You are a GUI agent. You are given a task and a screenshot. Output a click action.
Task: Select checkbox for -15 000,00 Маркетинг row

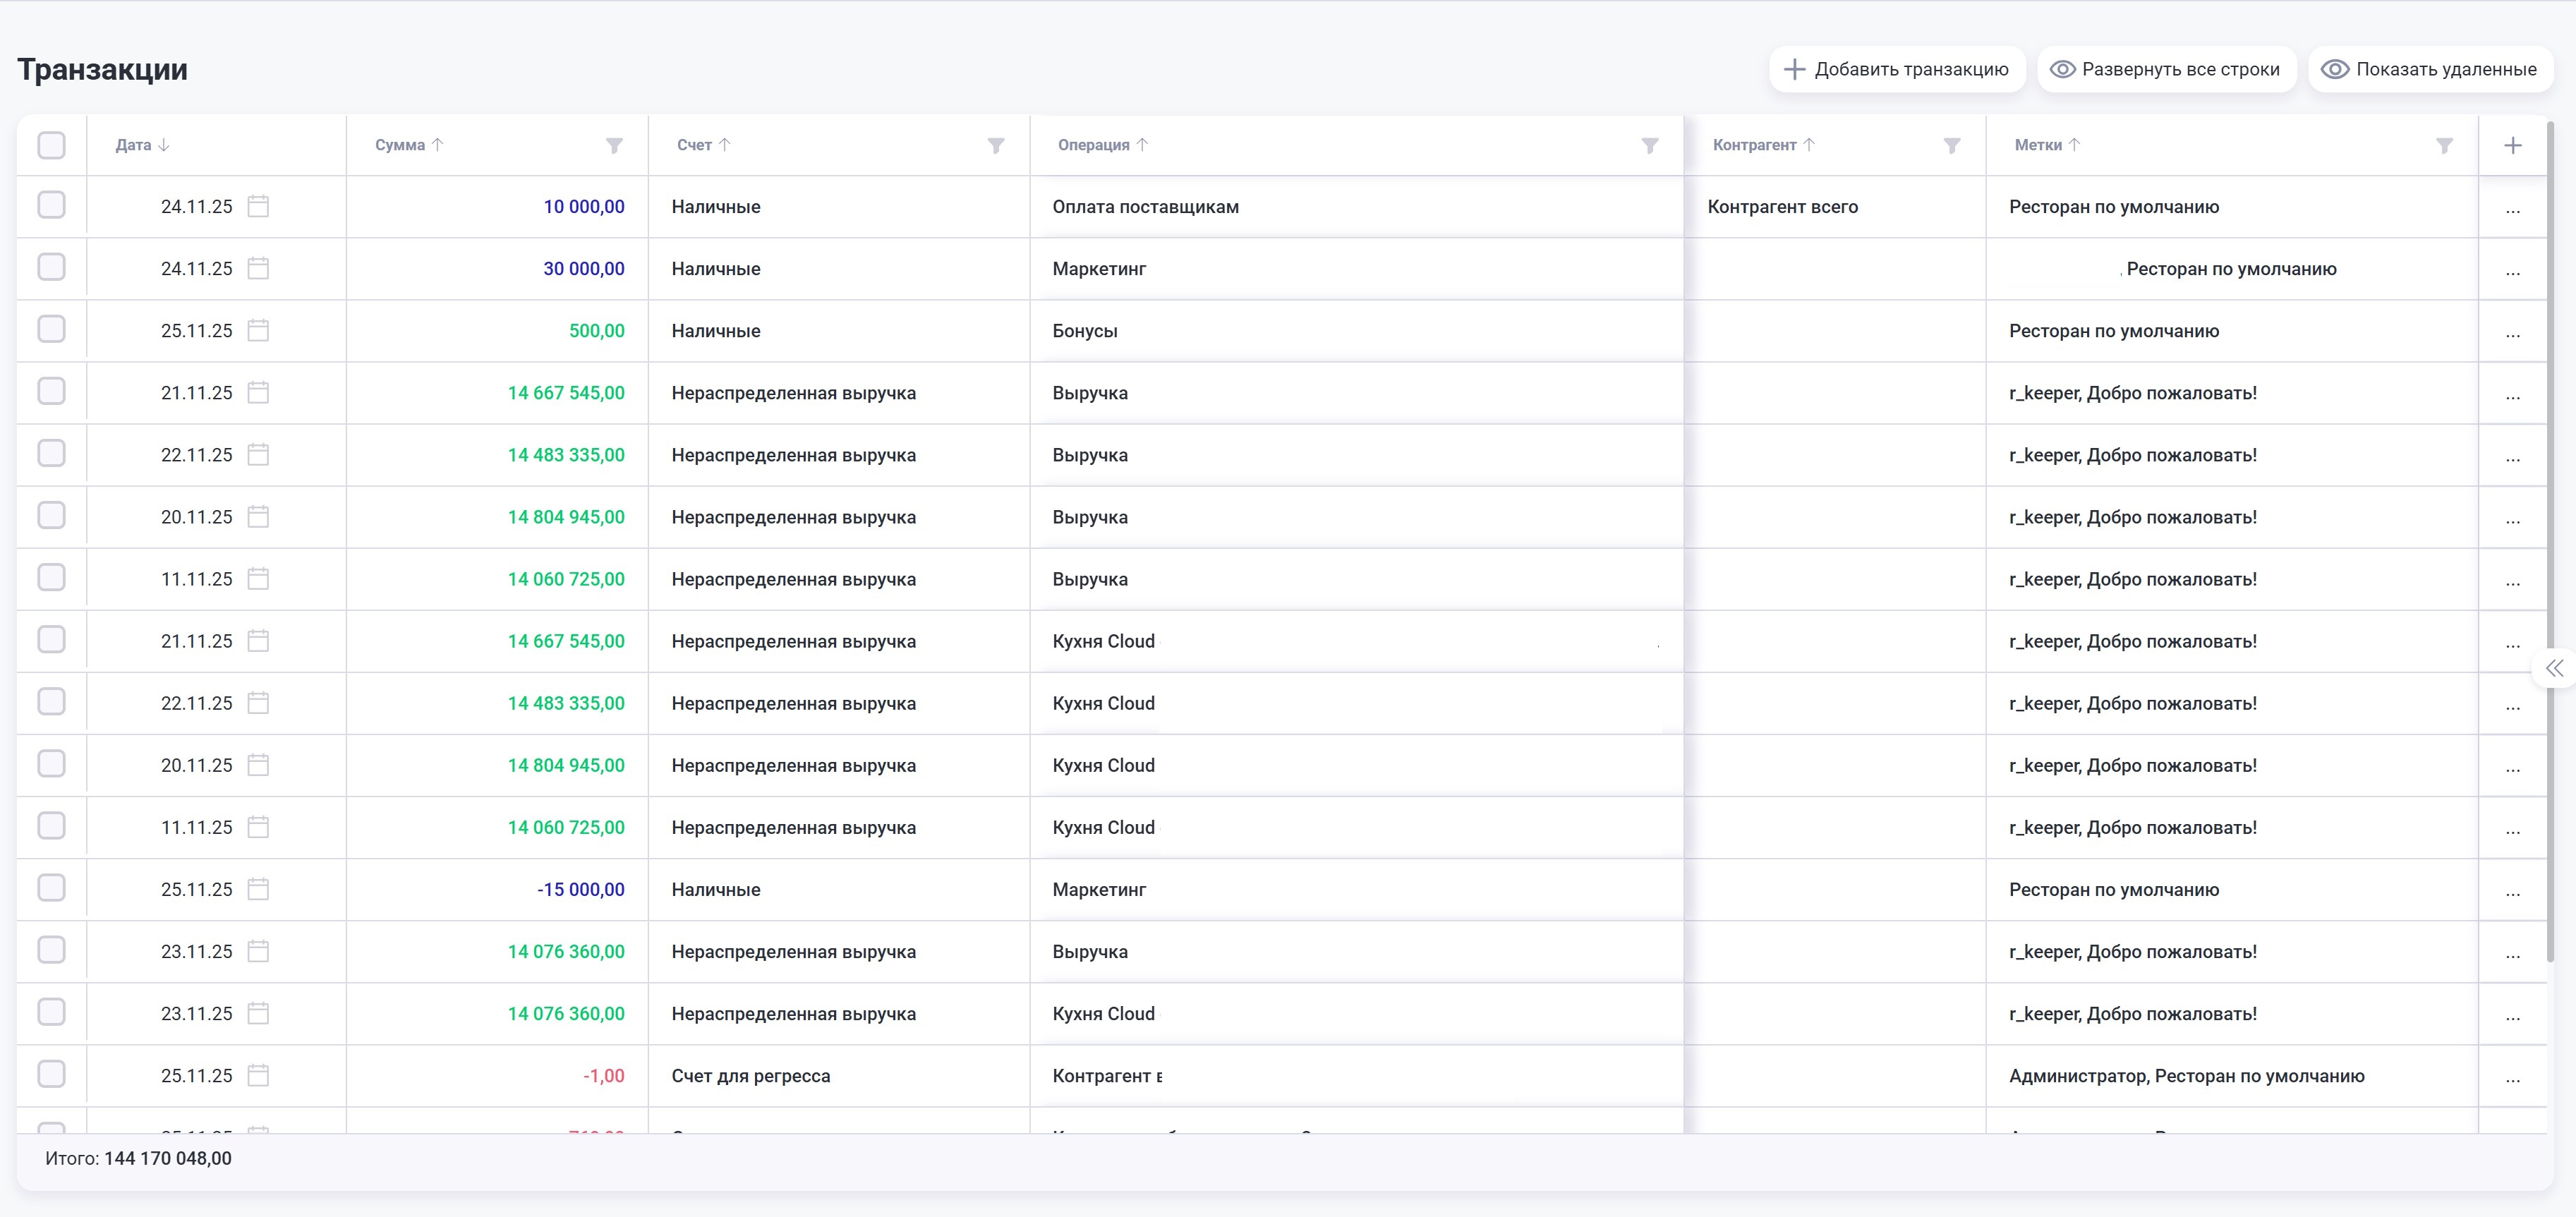click(x=51, y=888)
